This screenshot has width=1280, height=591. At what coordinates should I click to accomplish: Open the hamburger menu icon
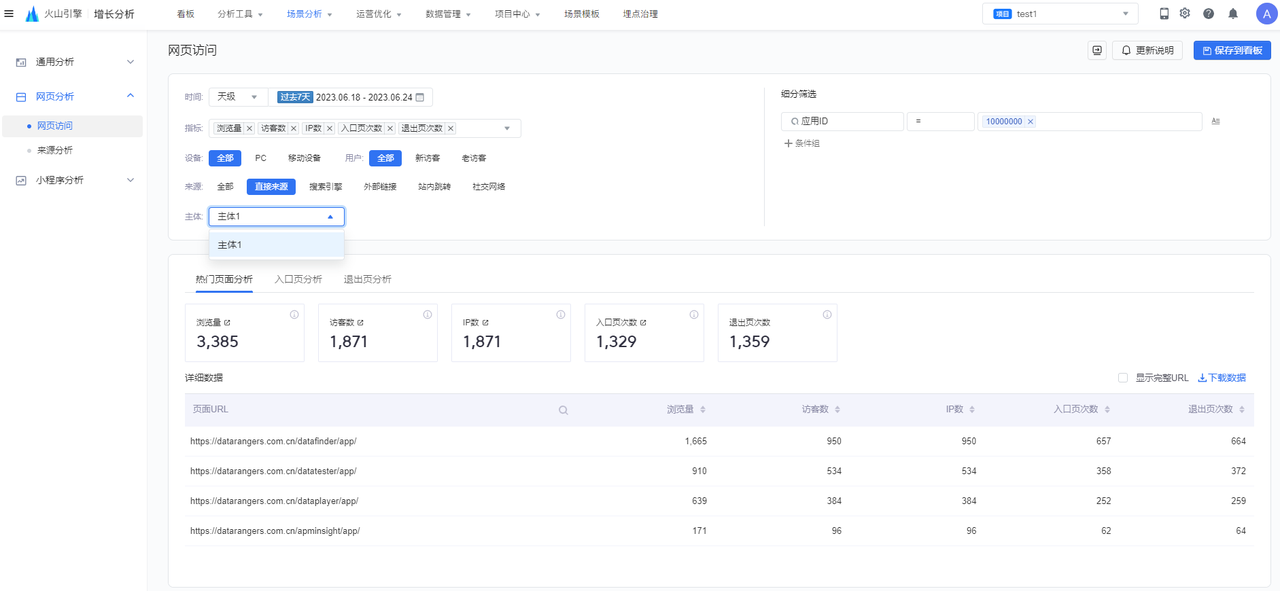(x=10, y=14)
